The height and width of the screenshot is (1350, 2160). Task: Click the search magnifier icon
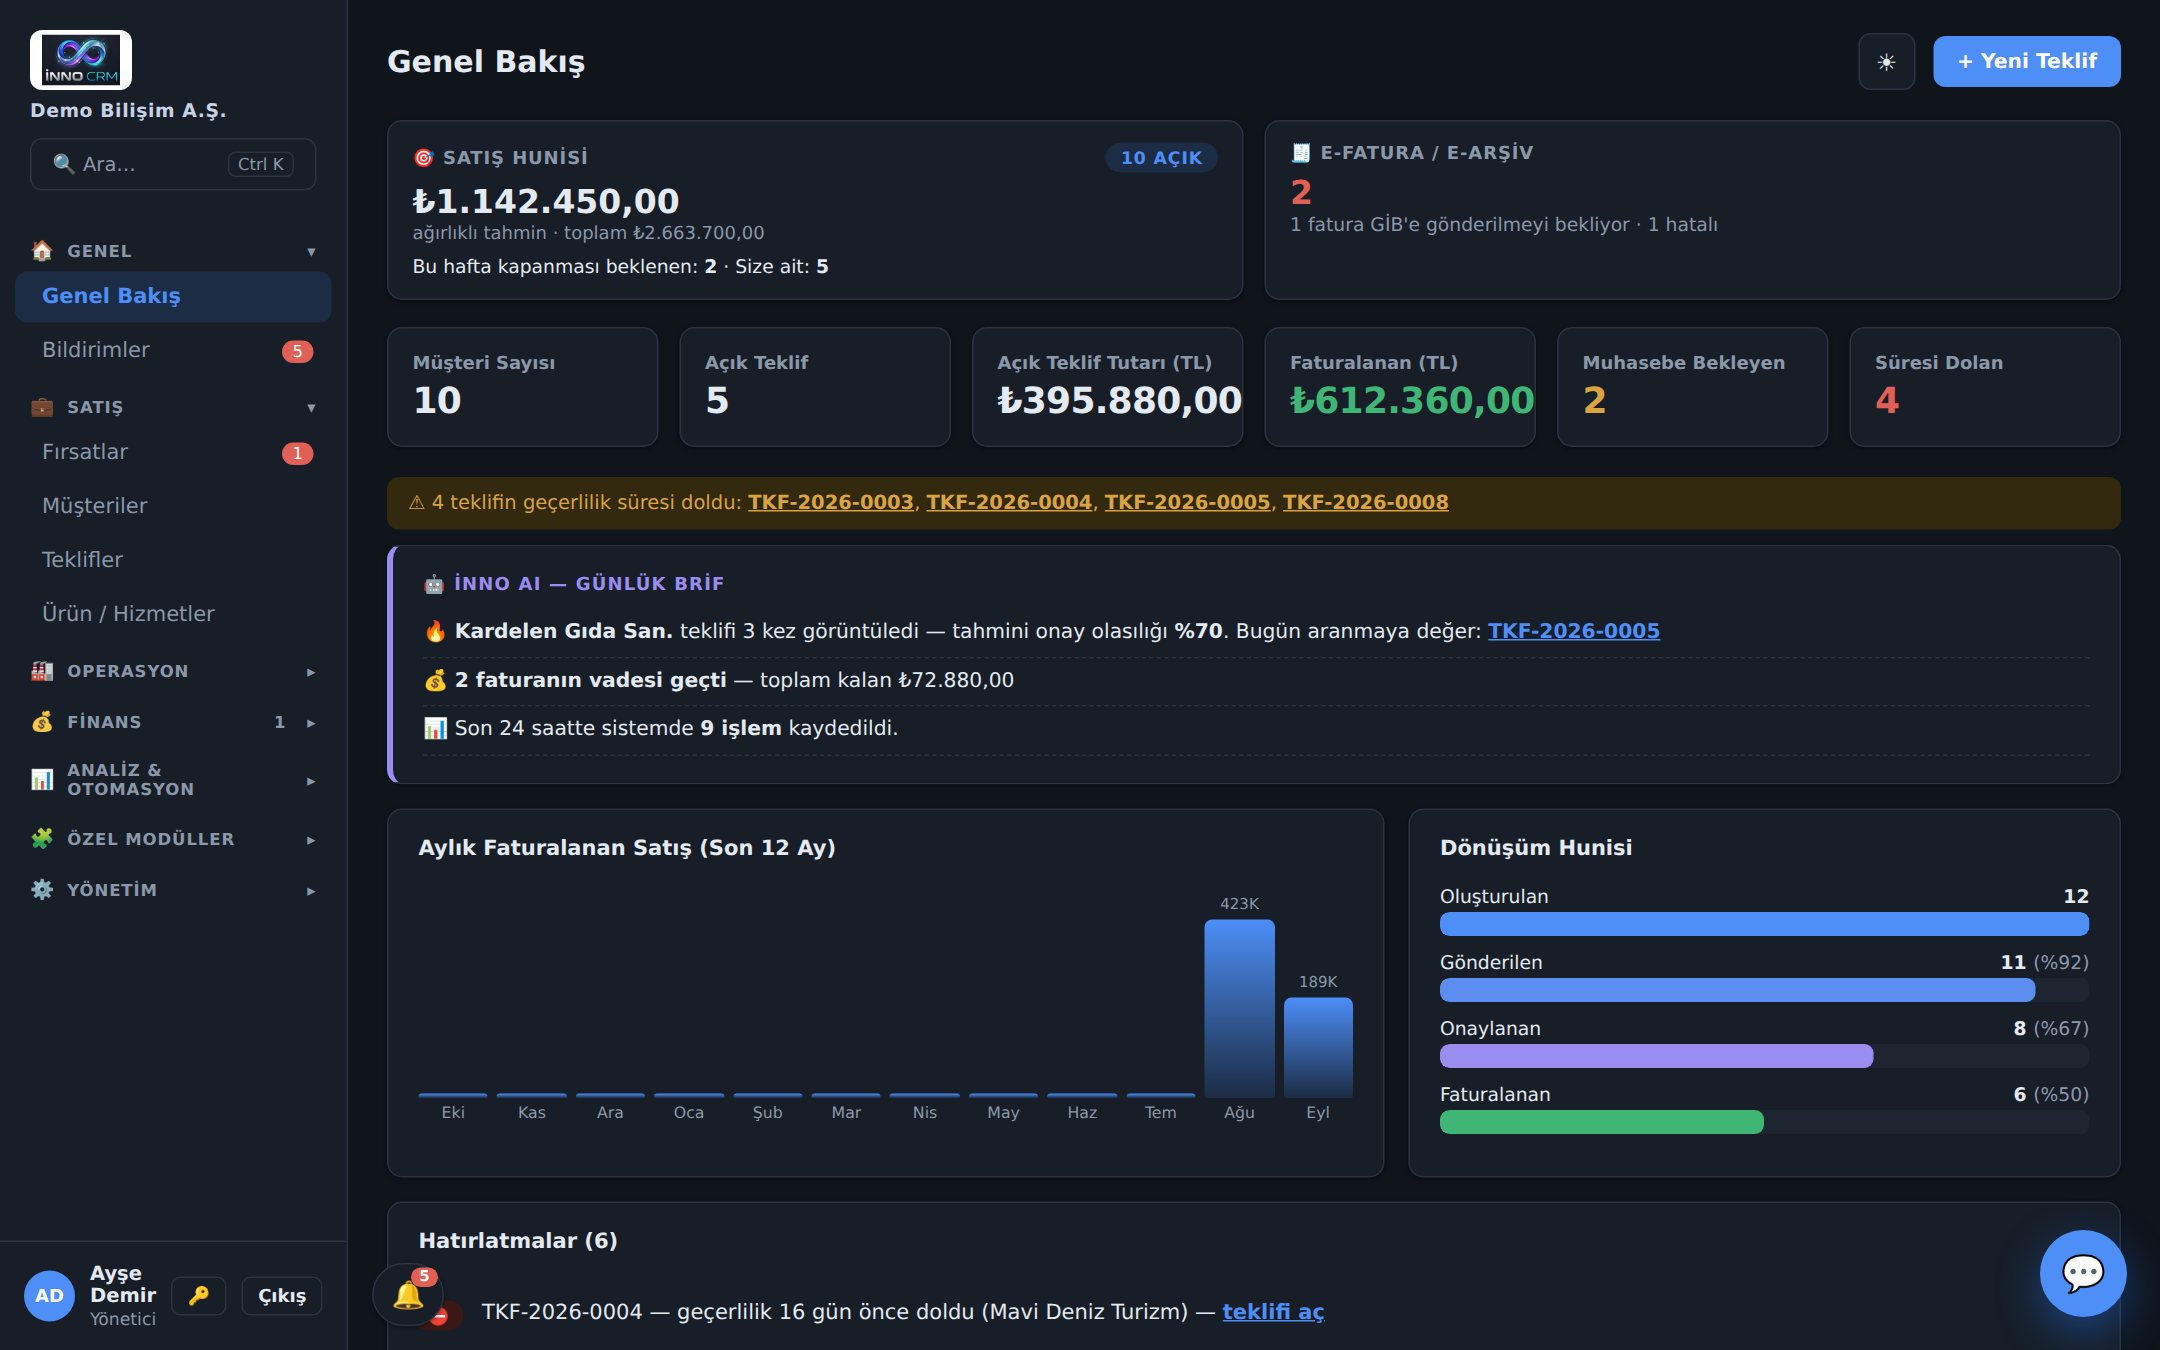64,164
